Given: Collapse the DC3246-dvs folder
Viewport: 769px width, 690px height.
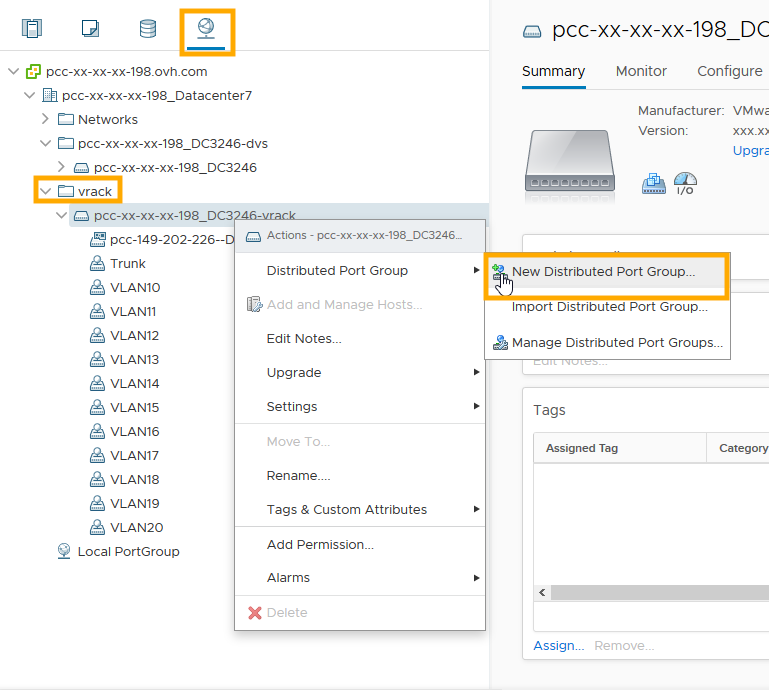Looking at the screenshot, I should (46, 143).
